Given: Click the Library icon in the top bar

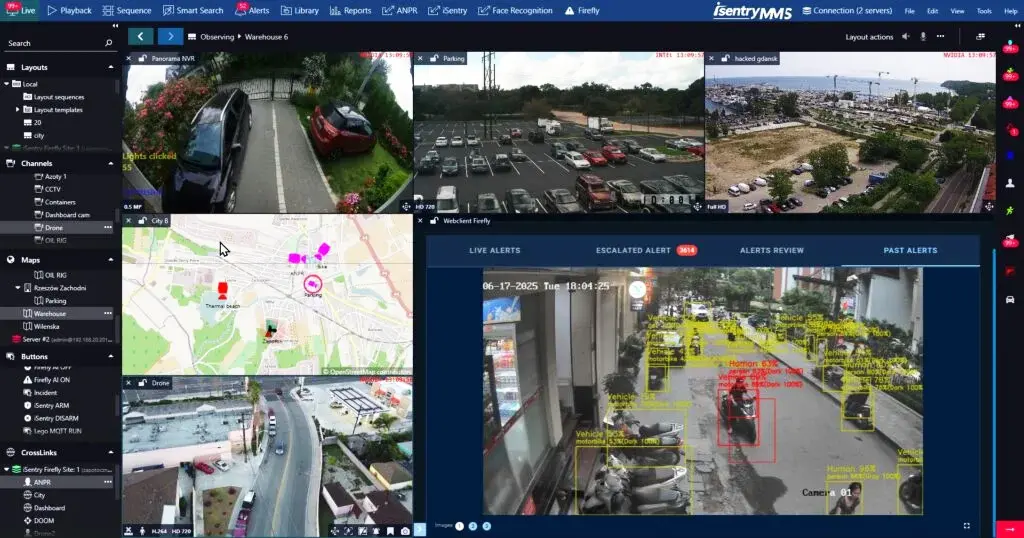Looking at the screenshot, I should pyautogui.click(x=300, y=10).
